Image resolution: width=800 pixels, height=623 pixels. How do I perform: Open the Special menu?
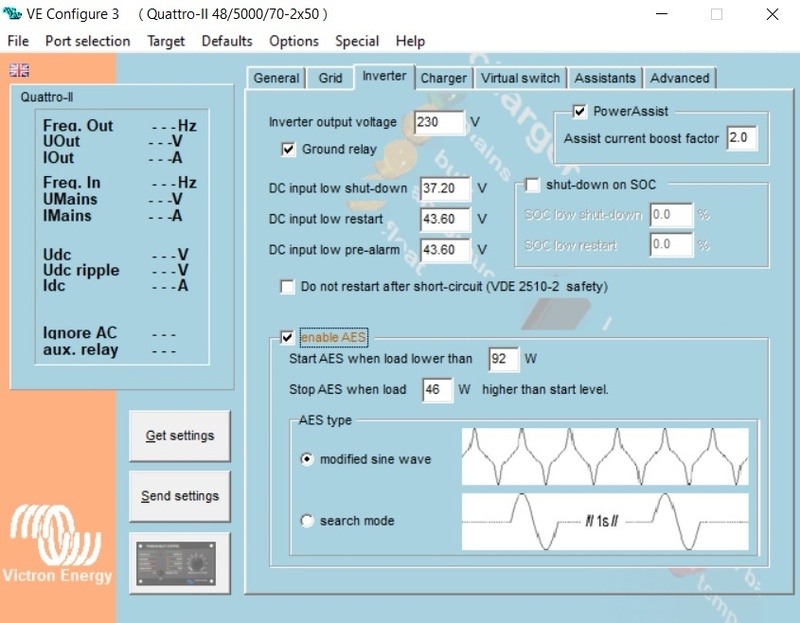[x=357, y=41]
